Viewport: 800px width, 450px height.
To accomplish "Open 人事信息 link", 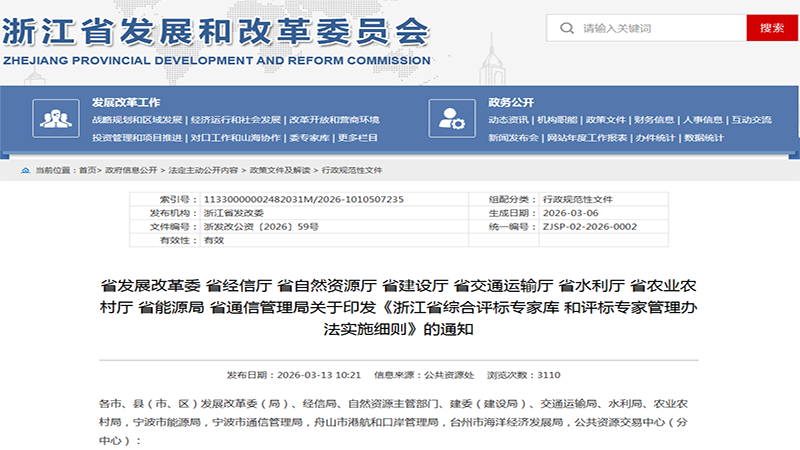I will (703, 120).
